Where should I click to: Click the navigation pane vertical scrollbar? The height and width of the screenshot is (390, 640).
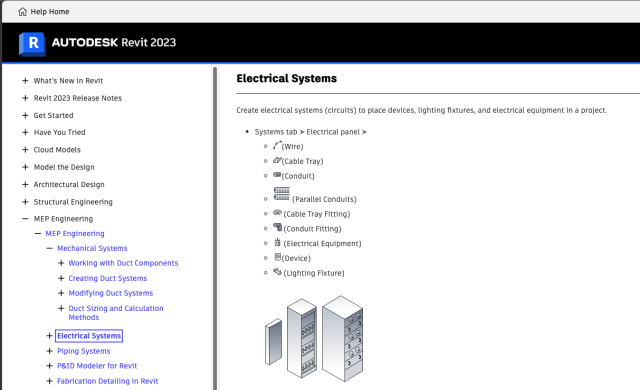(215, 228)
